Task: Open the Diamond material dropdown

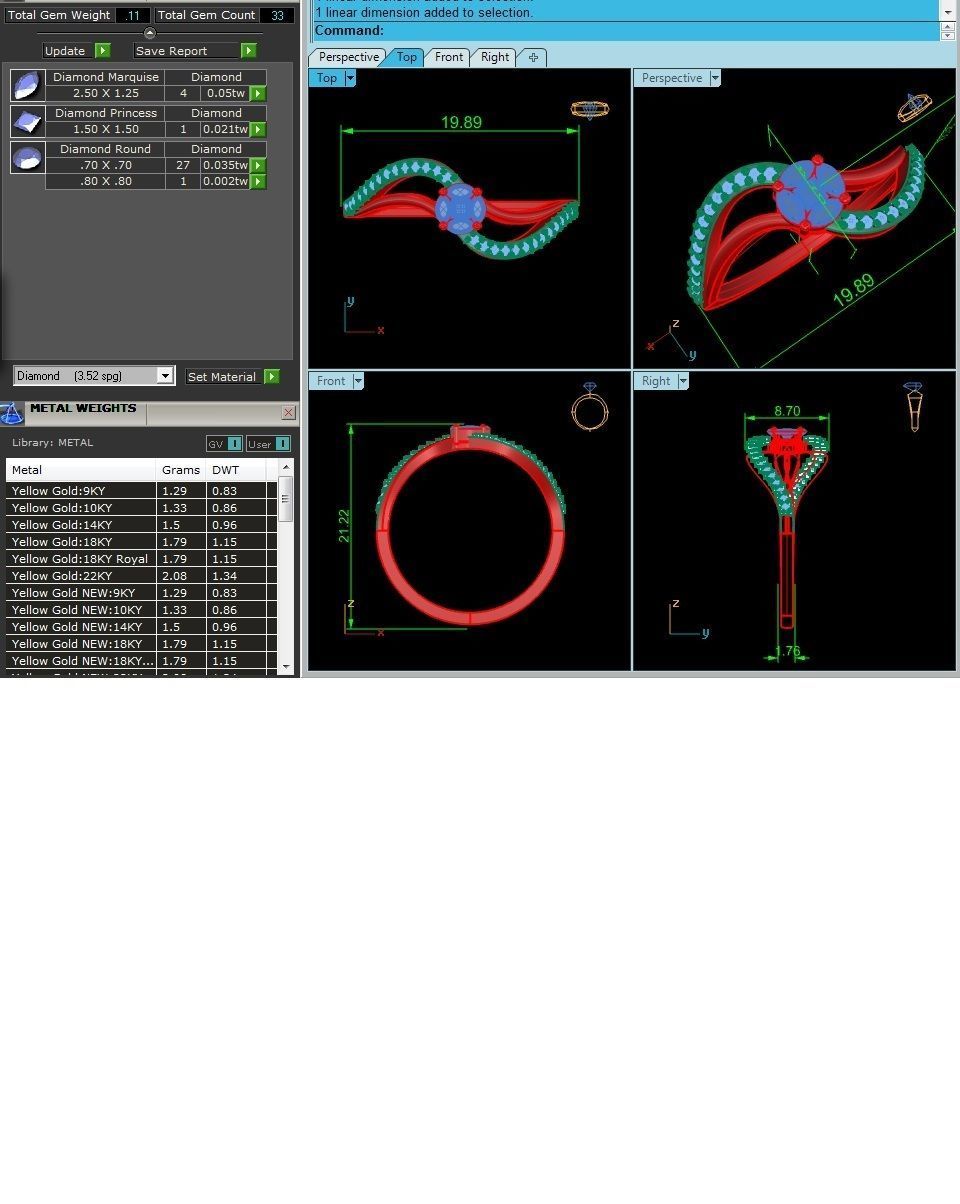Action: pyautogui.click(x=165, y=375)
